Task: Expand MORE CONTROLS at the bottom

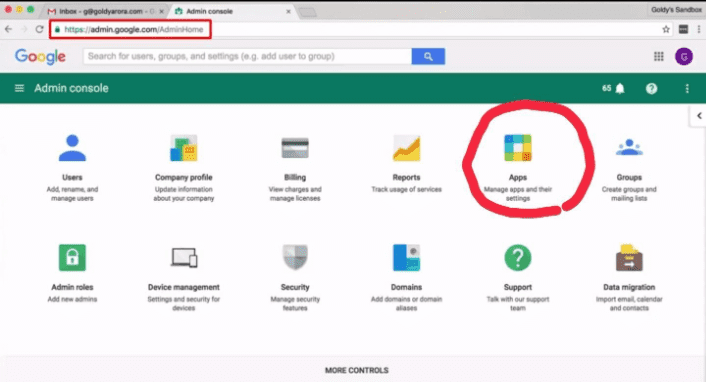Action: coord(357,370)
